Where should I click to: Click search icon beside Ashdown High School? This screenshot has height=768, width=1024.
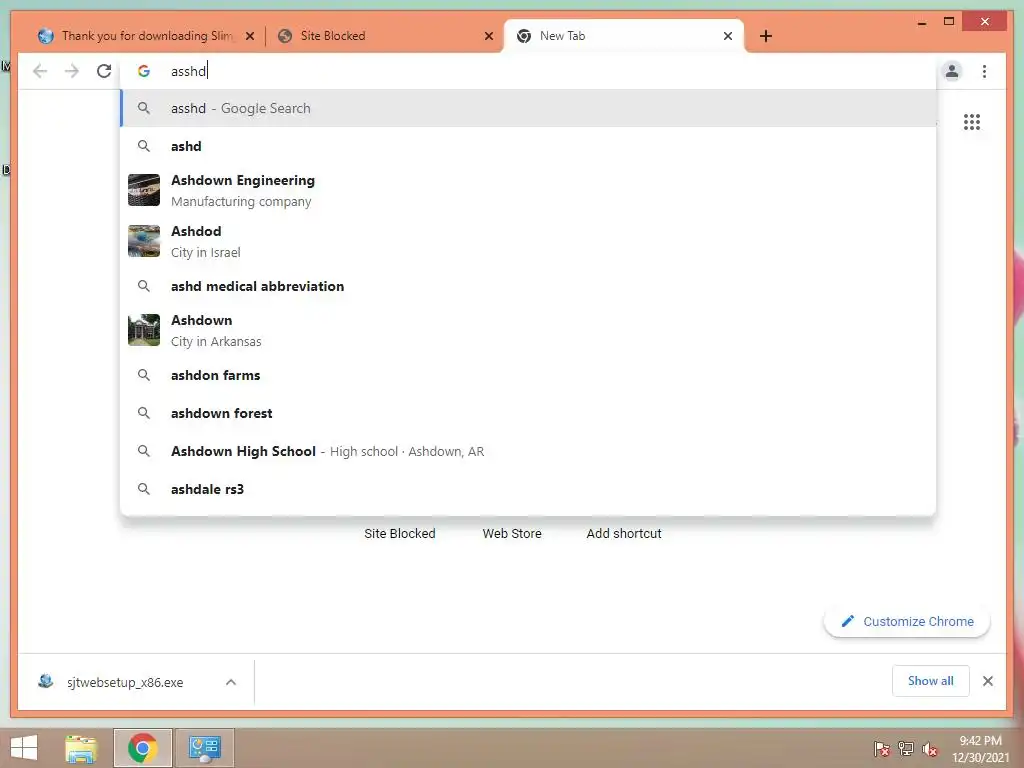(144, 451)
